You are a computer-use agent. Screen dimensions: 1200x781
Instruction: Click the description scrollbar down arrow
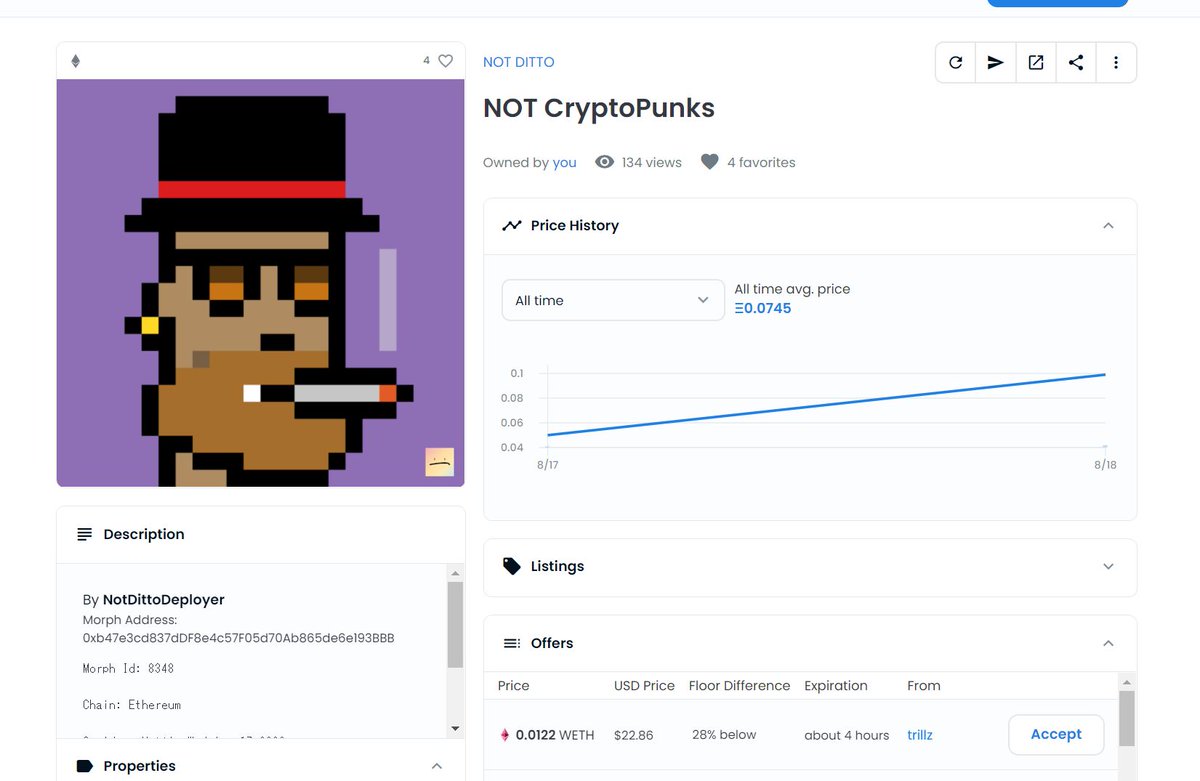tap(455, 729)
